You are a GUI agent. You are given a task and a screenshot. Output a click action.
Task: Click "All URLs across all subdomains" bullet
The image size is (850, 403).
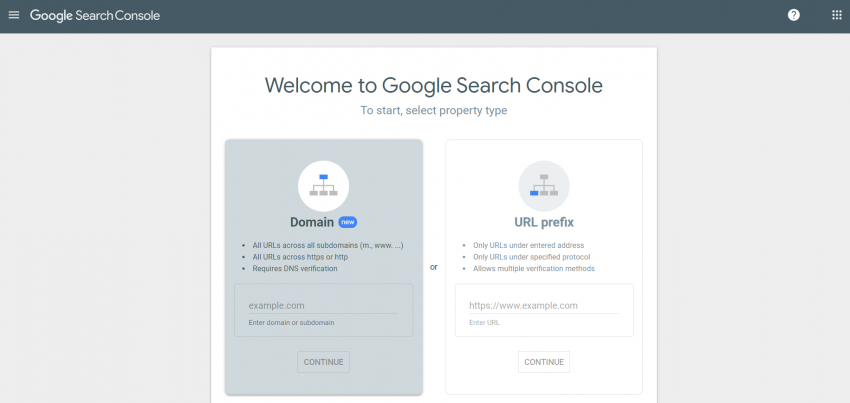(x=328, y=245)
